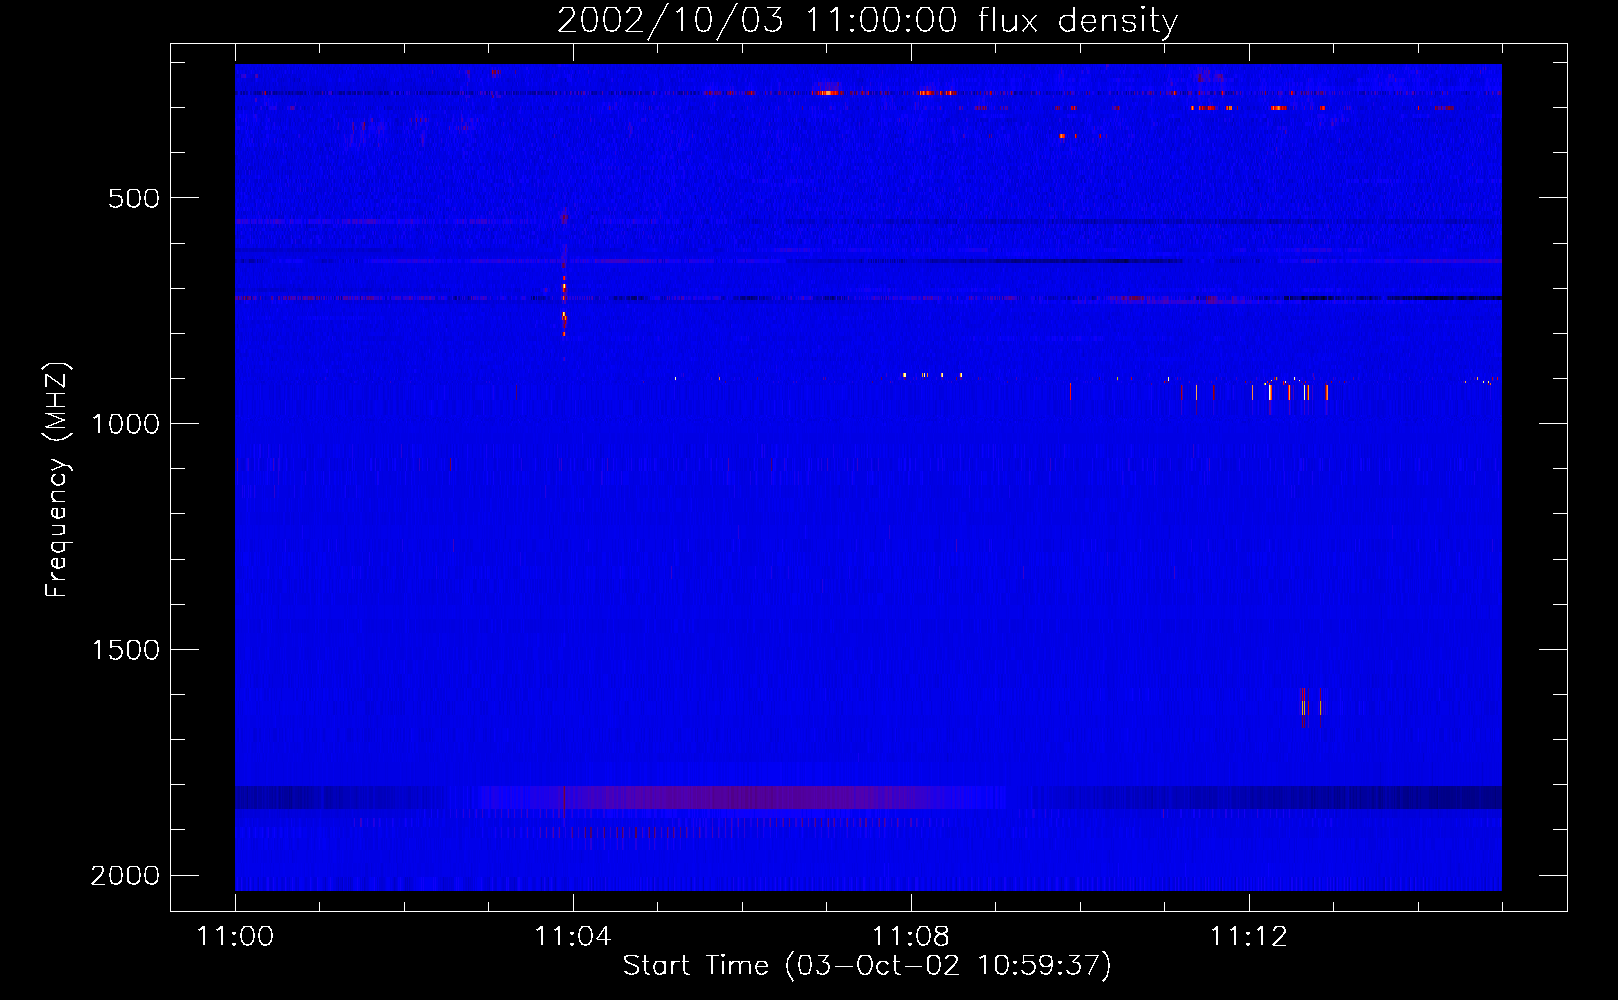Click the 11:04 time axis label

[573, 937]
